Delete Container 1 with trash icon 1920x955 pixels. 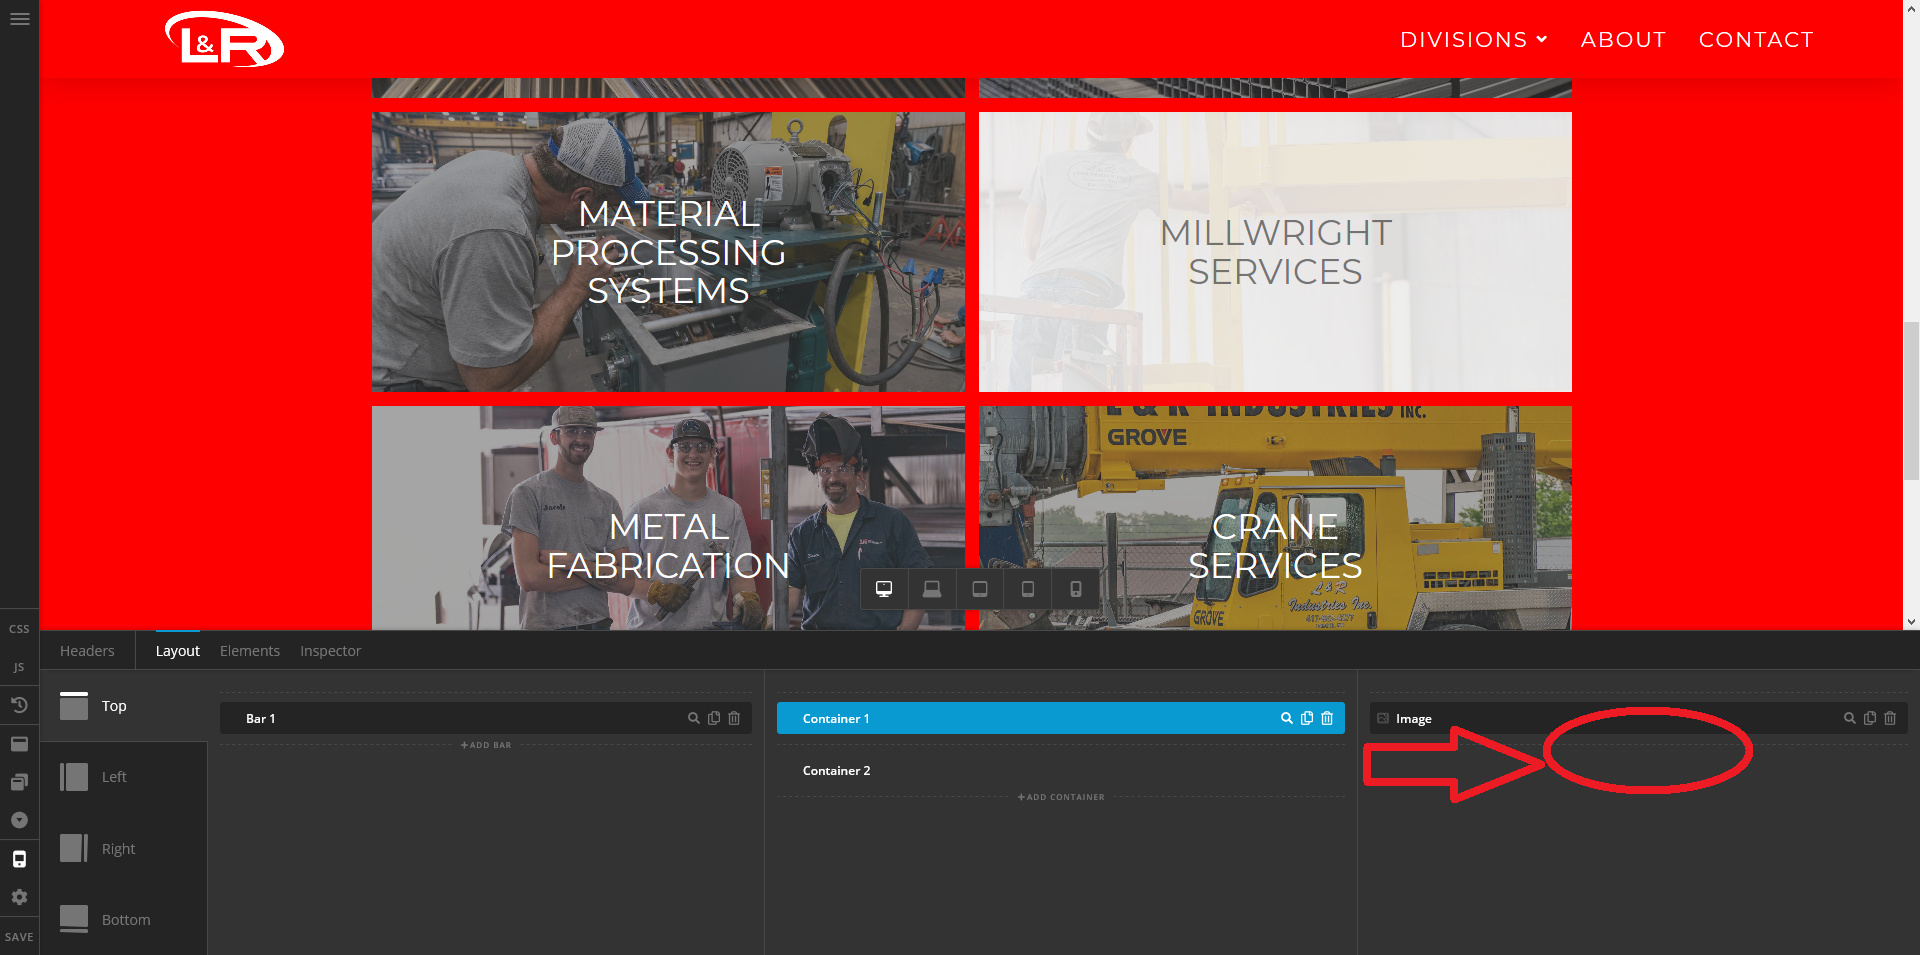click(x=1327, y=718)
